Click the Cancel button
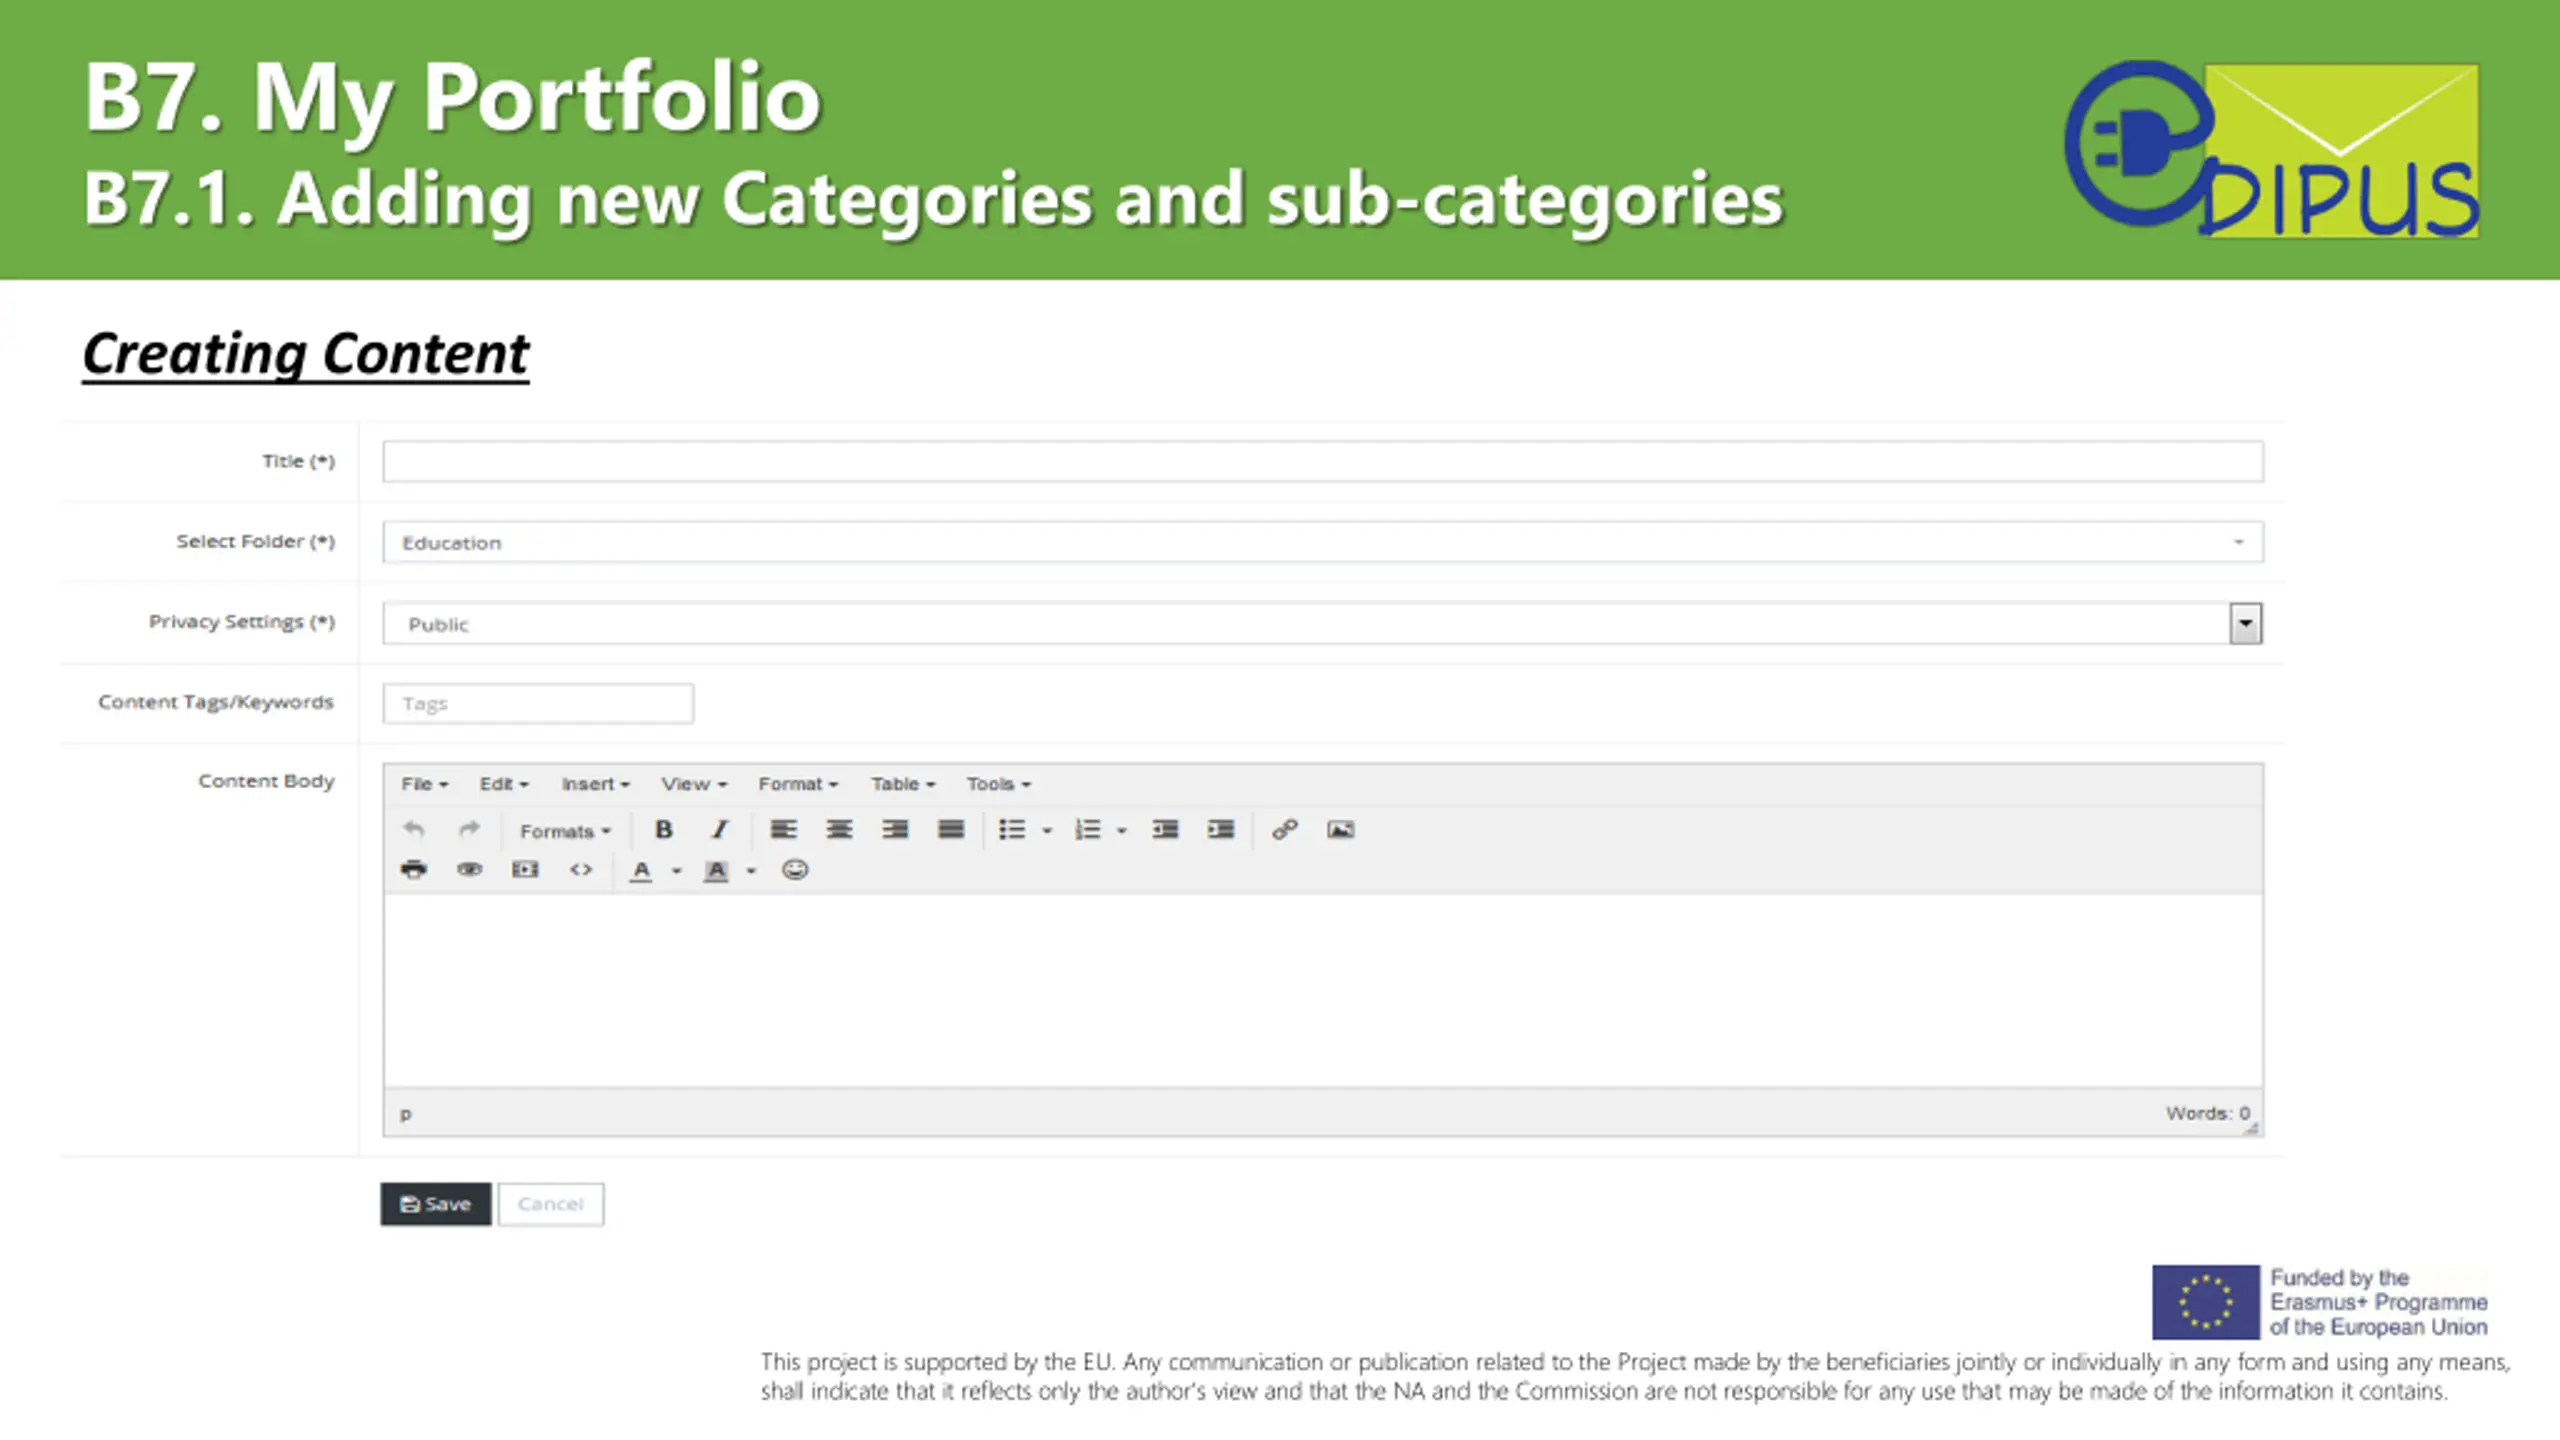2560x1440 pixels. (x=551, y=1204)
